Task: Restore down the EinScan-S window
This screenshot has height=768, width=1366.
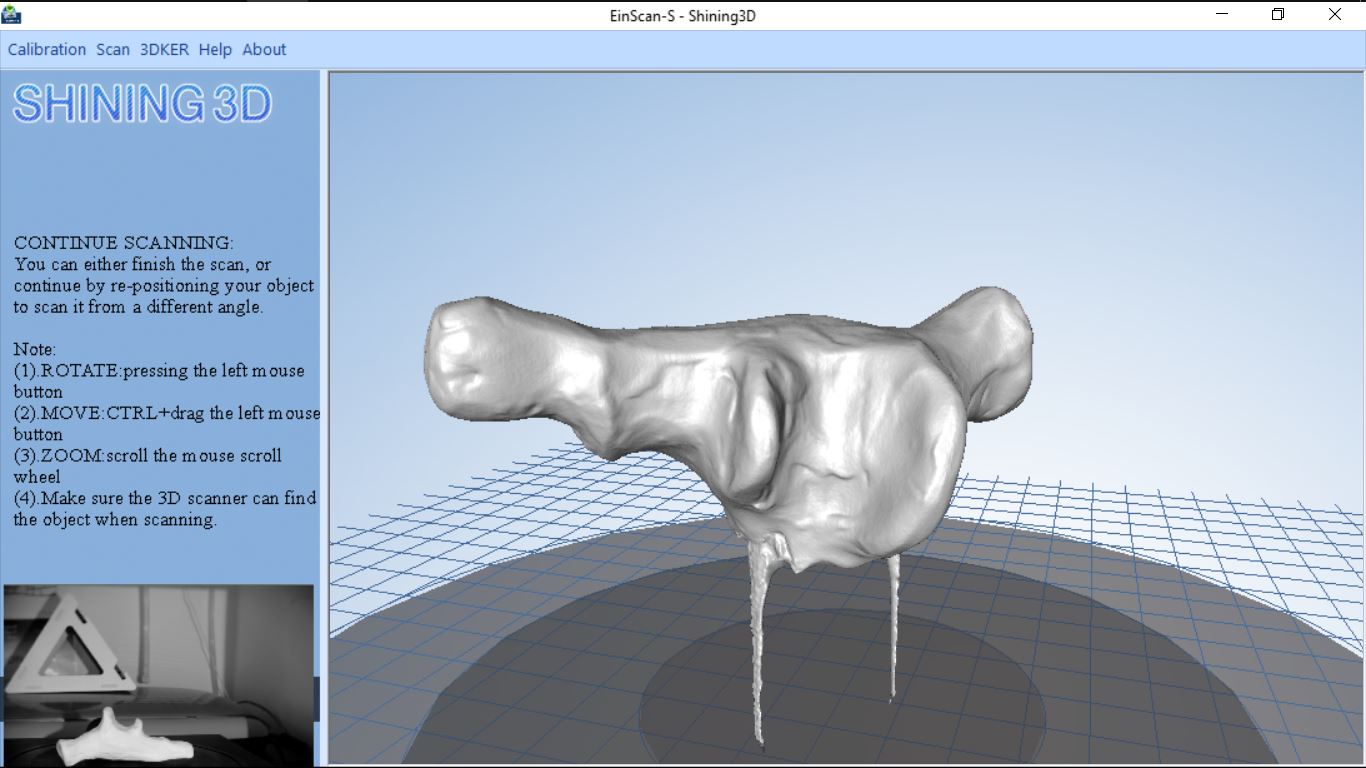Action: (1278, 14)
